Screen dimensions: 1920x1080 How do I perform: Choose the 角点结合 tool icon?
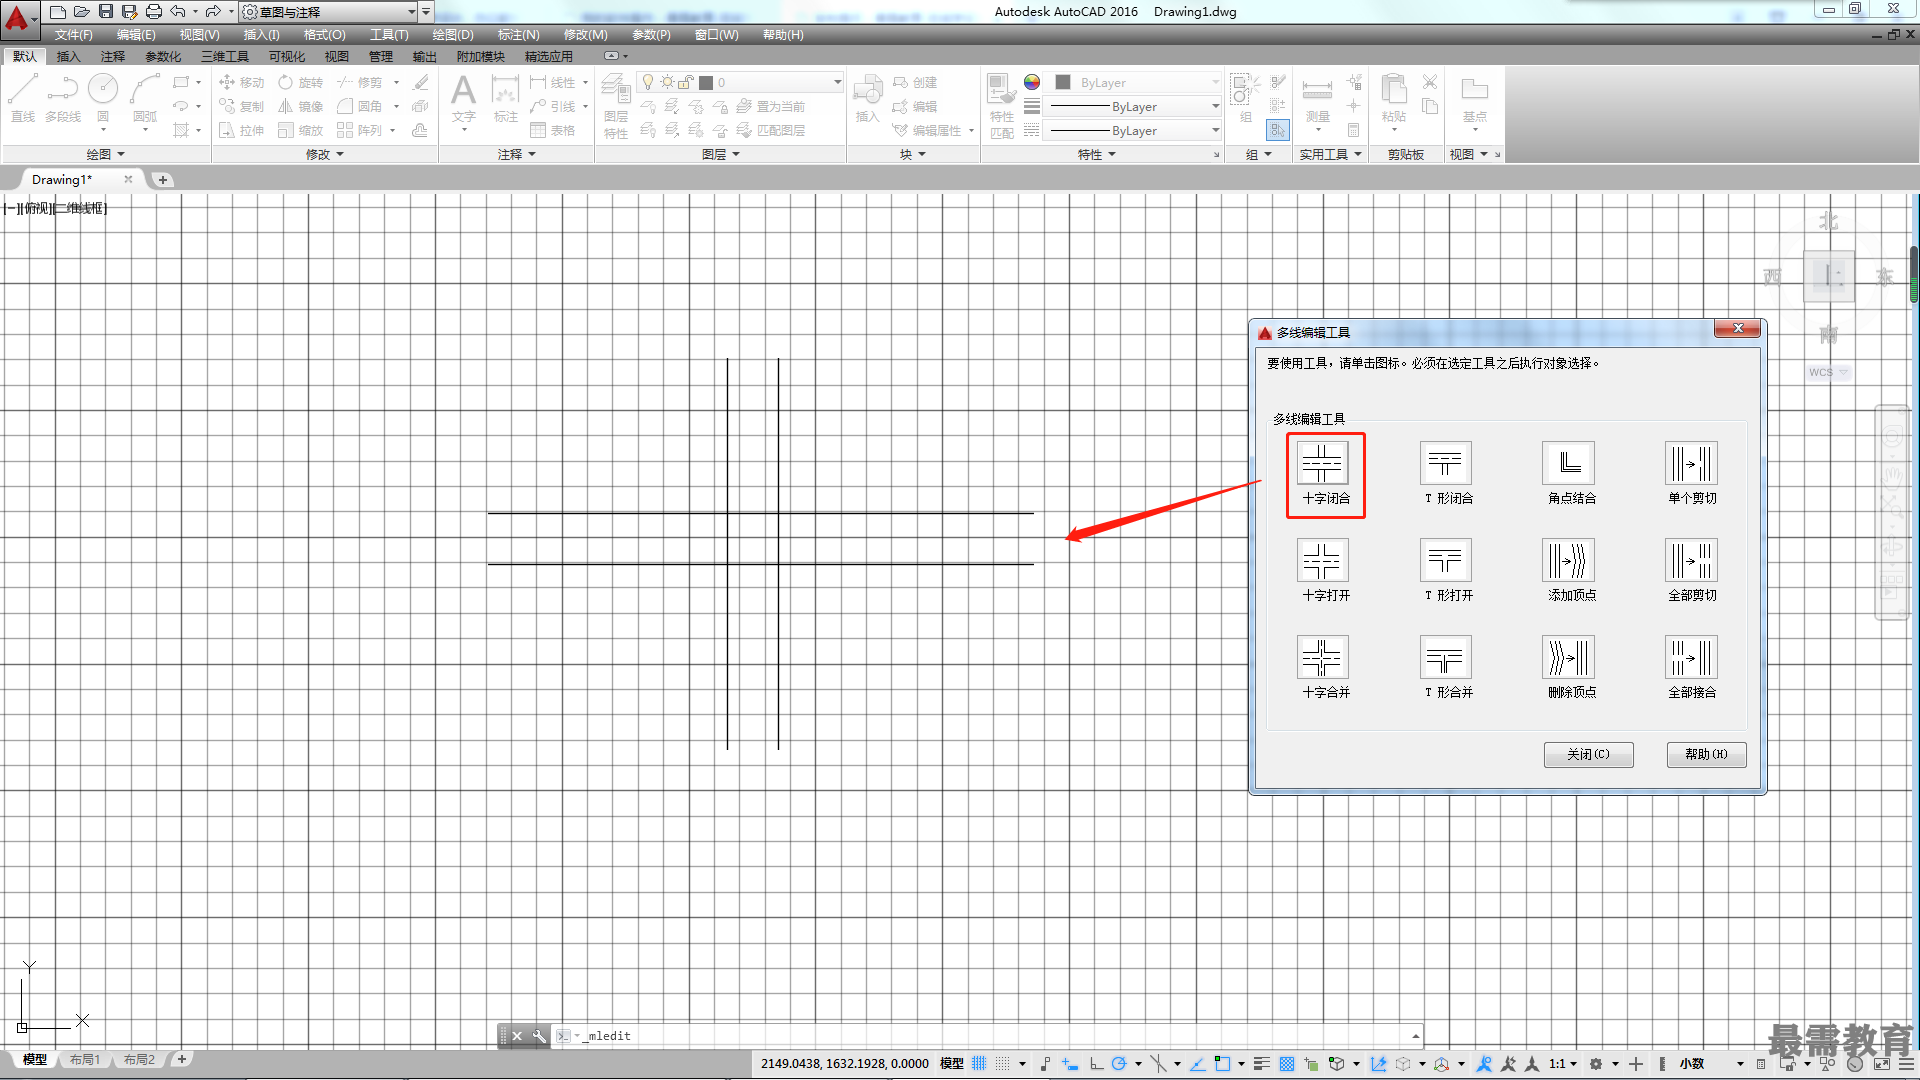pos(1568,464)
